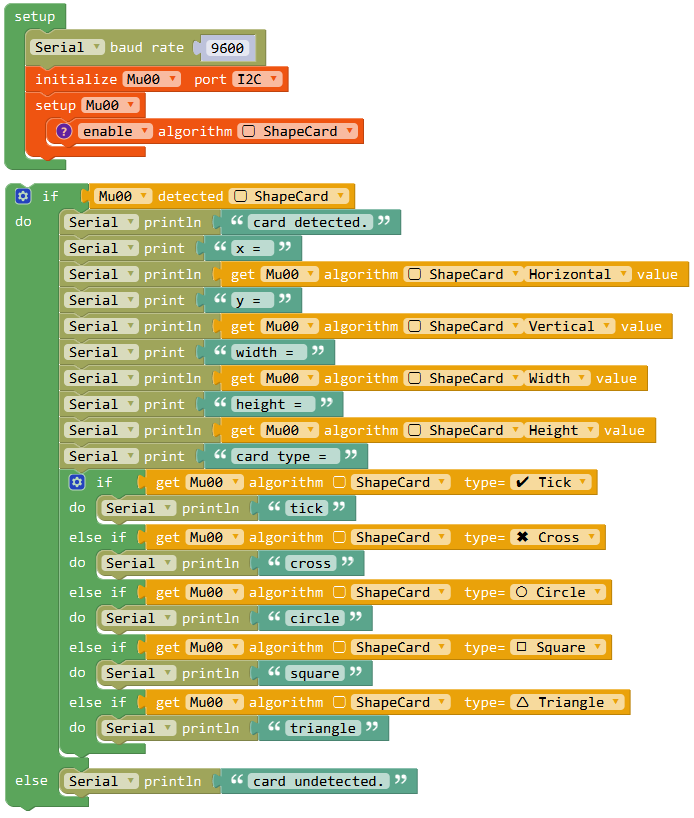Open the enable dropdown in algorithm block
This screenshot has width=694, height=818.
pyautogui.click(x=115, y=131)
